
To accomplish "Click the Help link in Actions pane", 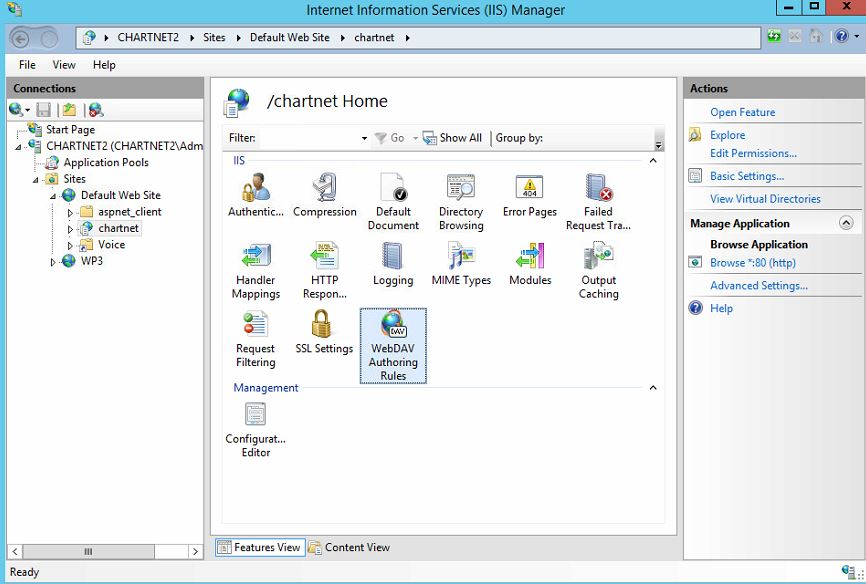I will pyautogui.click(x=721, y=308).
